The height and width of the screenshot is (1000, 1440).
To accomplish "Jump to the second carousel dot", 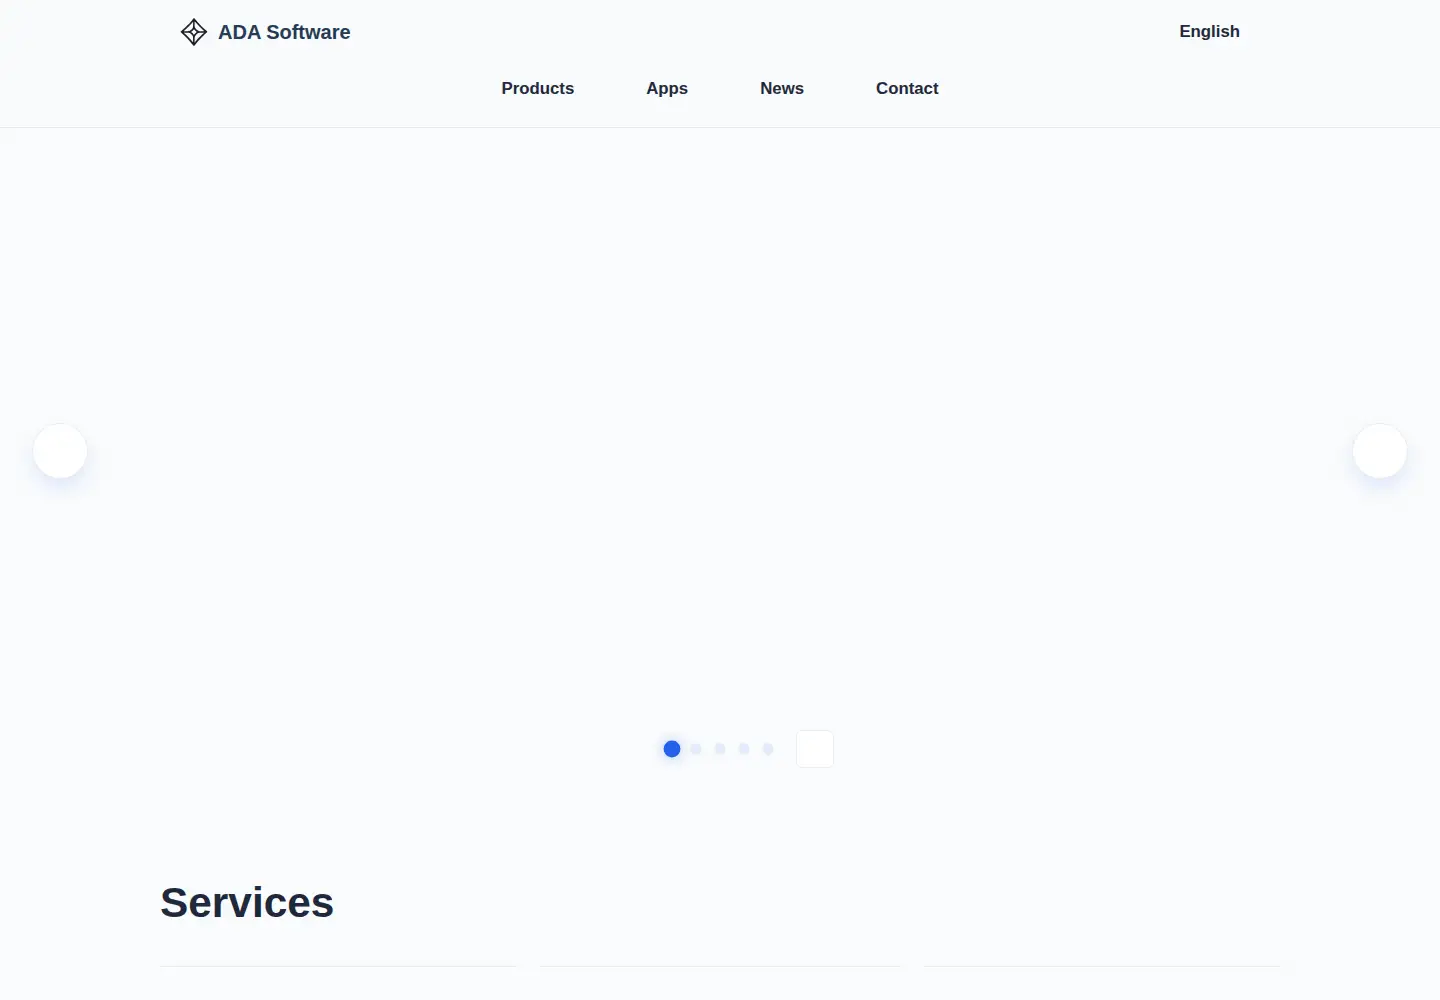I will point(696,749).
